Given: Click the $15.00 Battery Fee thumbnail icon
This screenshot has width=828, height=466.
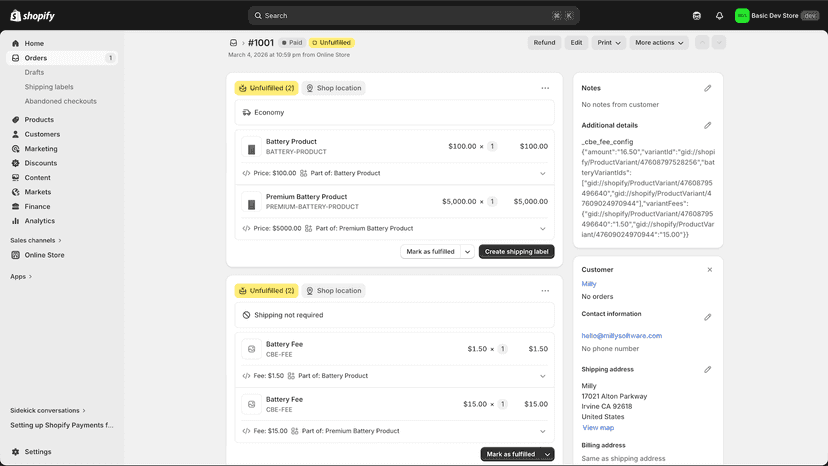Looking at the screenshot, I should tap(251, 404).
